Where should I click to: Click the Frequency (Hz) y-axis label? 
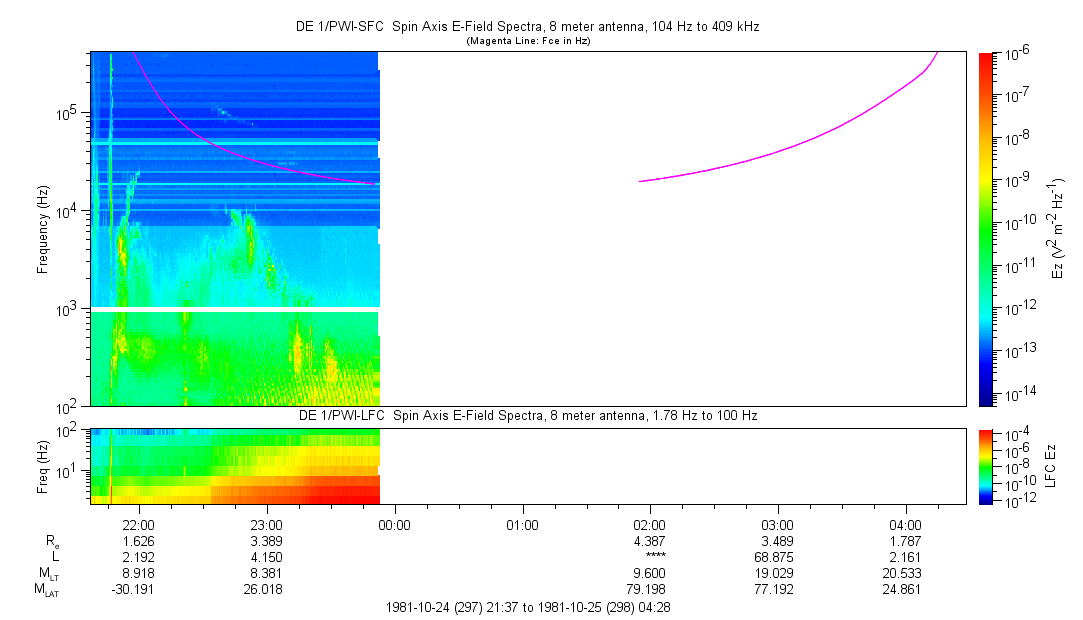[x=43, y=229]
